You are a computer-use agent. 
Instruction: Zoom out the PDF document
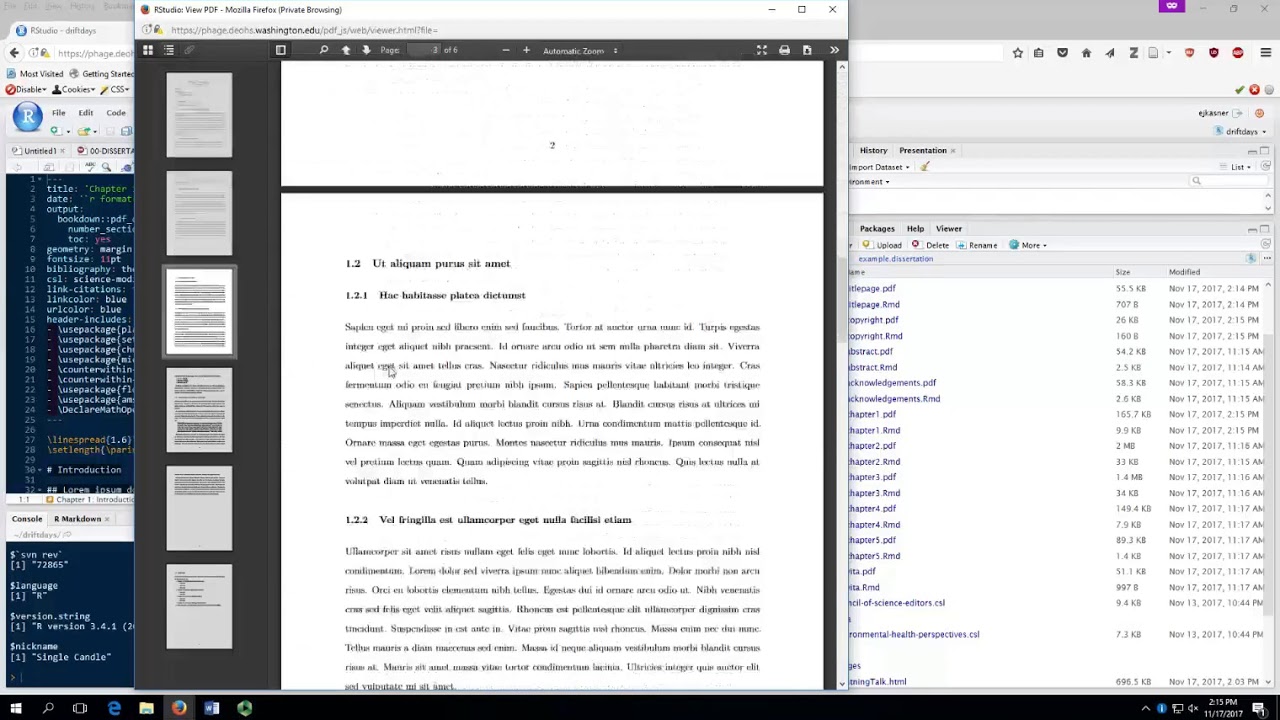[x=506, y=50]
